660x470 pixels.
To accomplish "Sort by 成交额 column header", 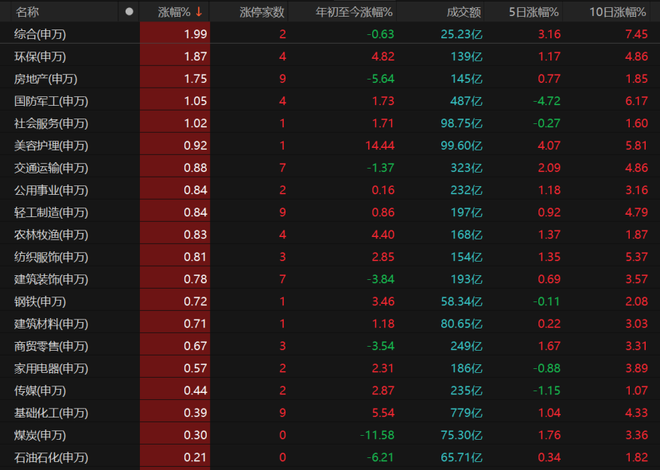I will [x=462, y=12].
